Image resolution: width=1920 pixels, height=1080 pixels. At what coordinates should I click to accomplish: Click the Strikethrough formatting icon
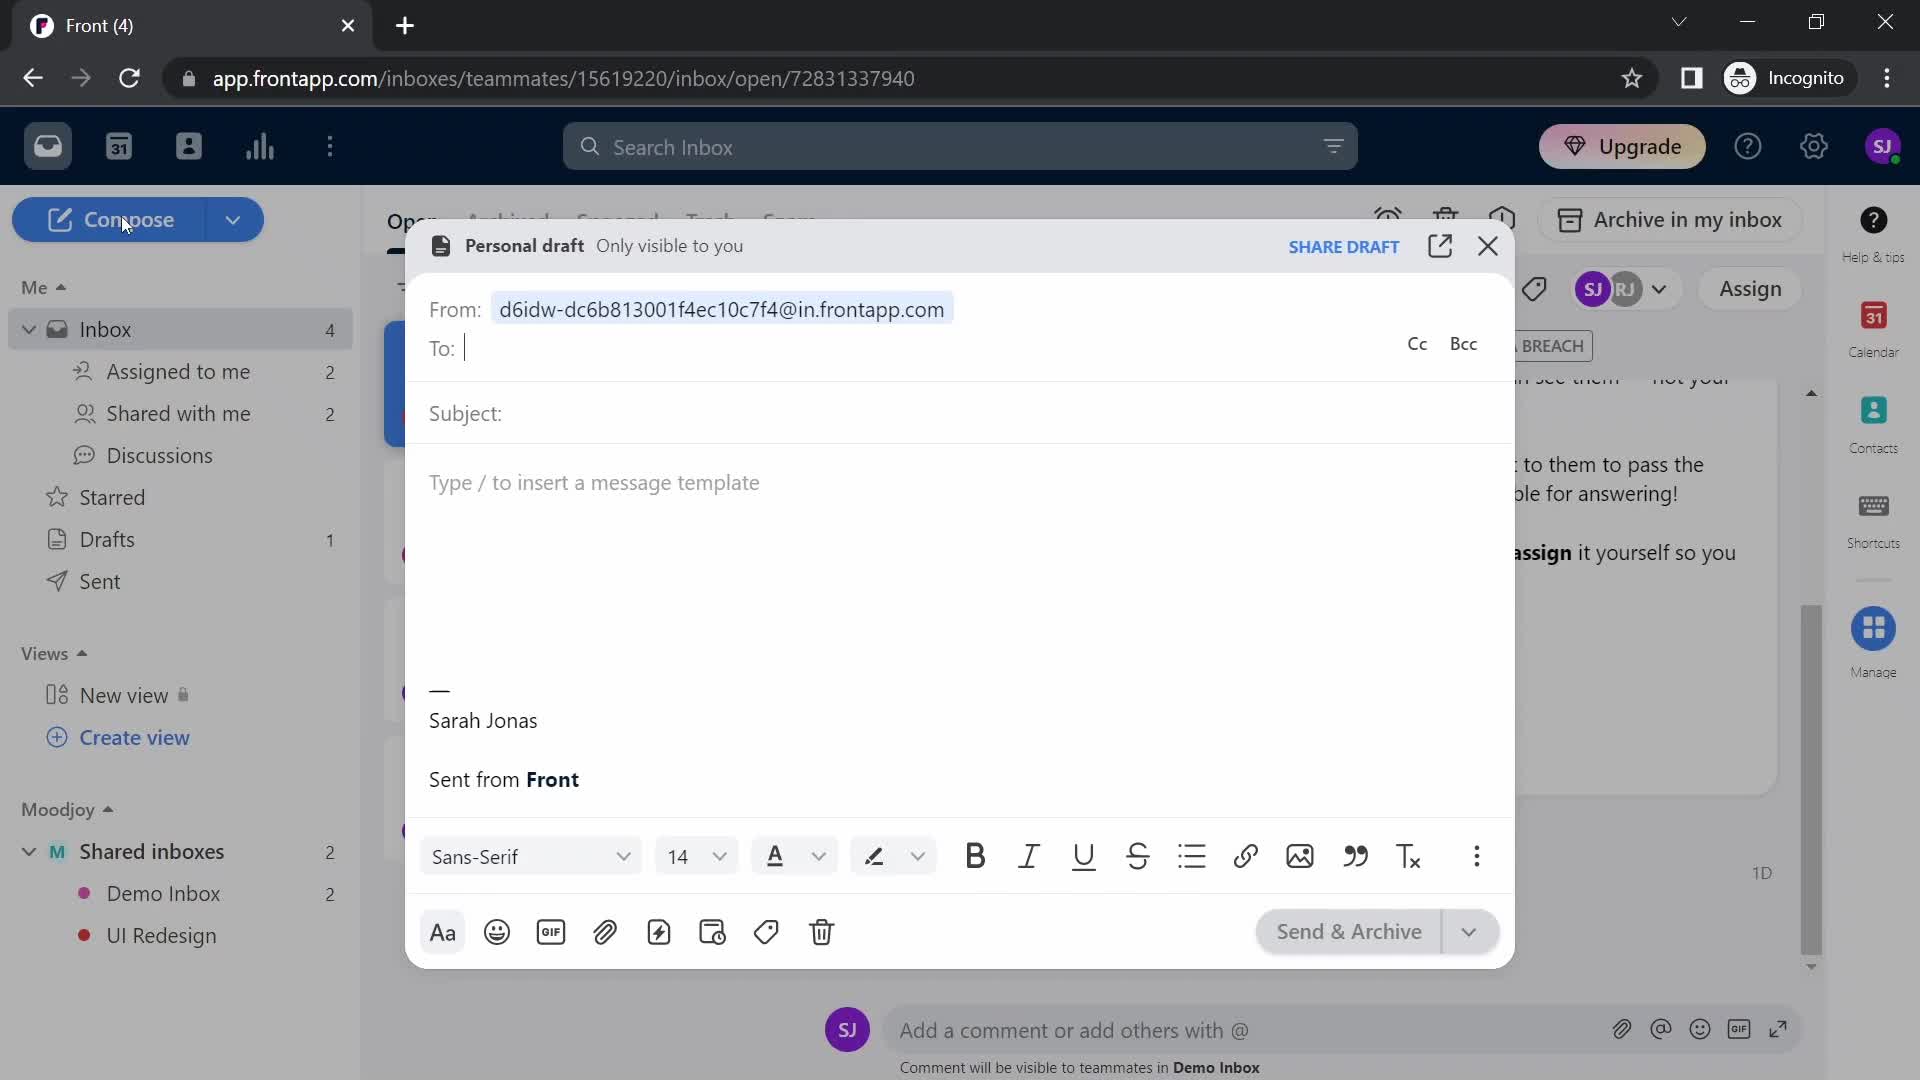(1137, 856)
